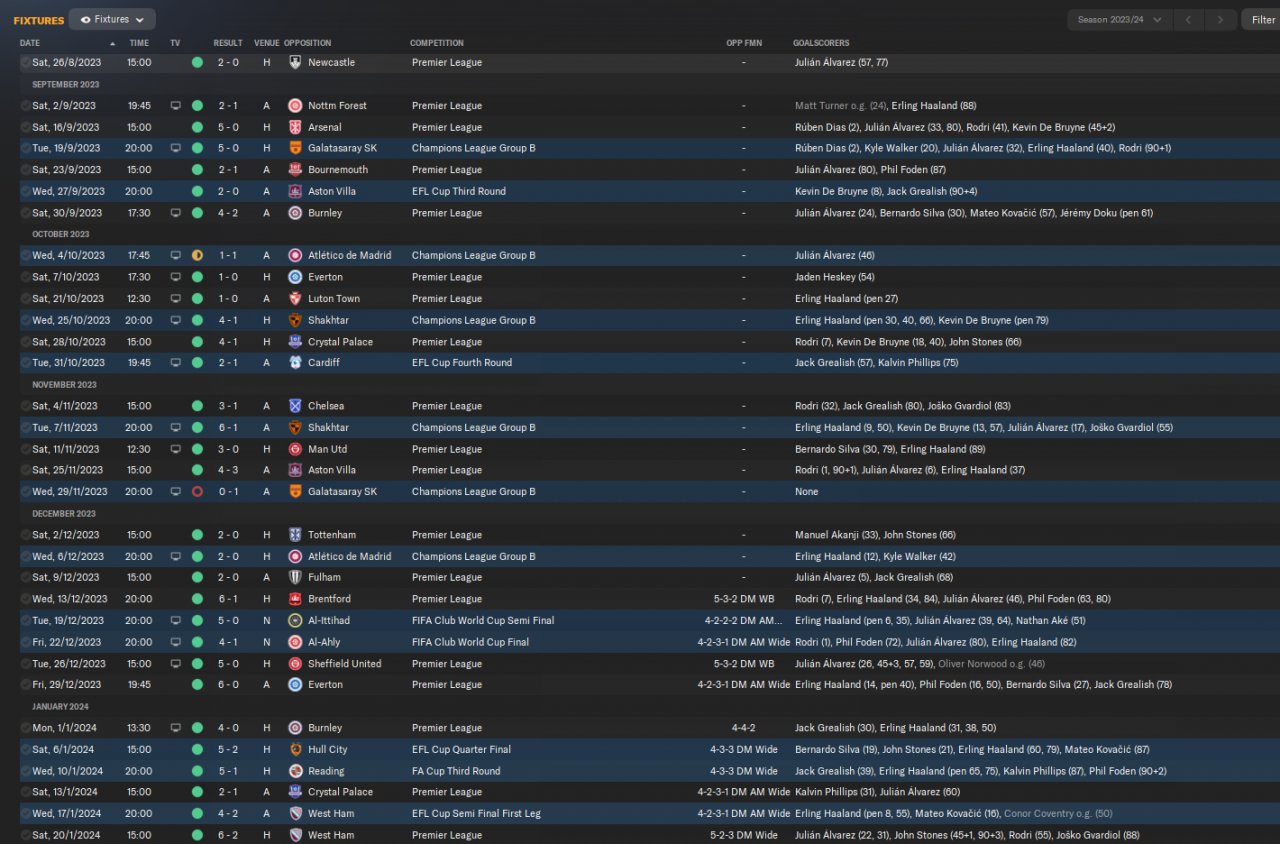Select the 5 - 0 result against Arsenal
1280x844 pixels.
228,127
